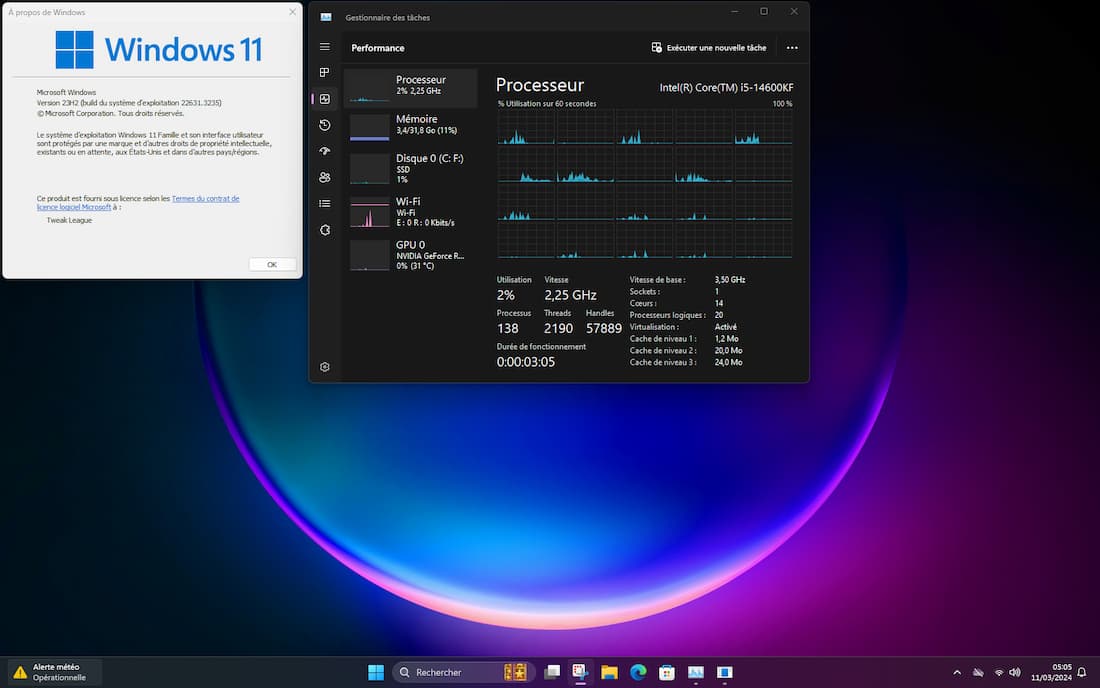Switch to Task Manager taskbar icon
This screenshot has width=1100, height=688.
tap(695, 673)
